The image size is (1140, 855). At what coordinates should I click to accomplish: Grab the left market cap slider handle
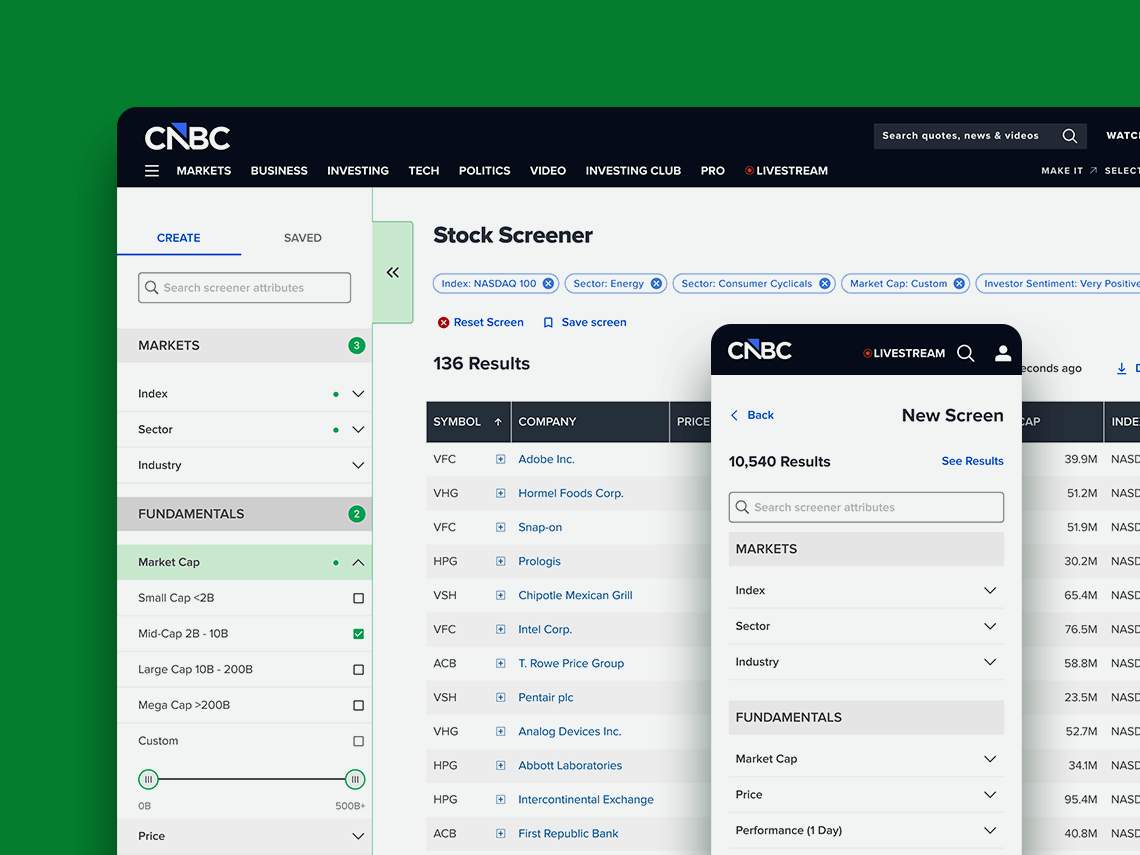[148, 779]
